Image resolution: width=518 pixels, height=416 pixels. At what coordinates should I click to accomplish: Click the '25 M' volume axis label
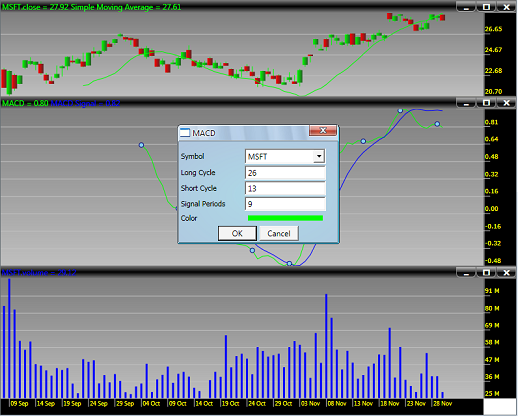tap(492, 394)
